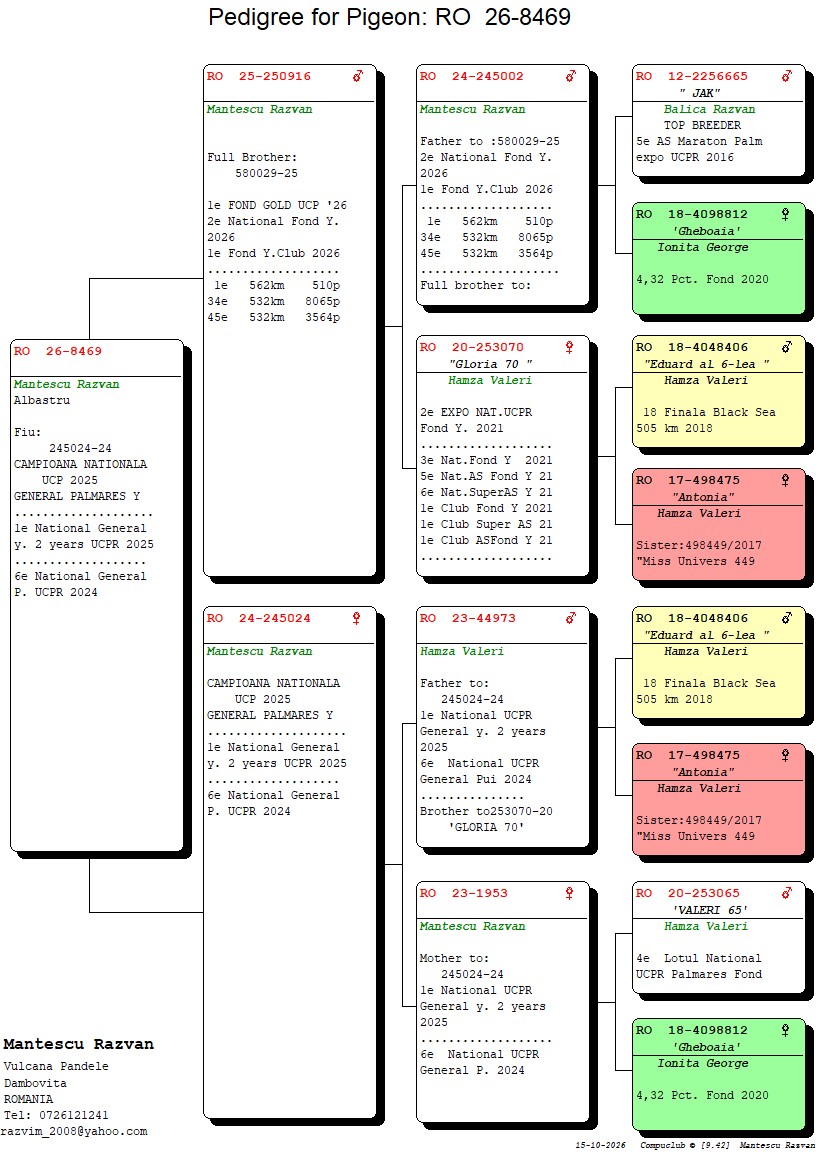Viewport: 816px width, 1172px height.
Task: Click the county name "Dambovita"
Action: point(35,1084)
